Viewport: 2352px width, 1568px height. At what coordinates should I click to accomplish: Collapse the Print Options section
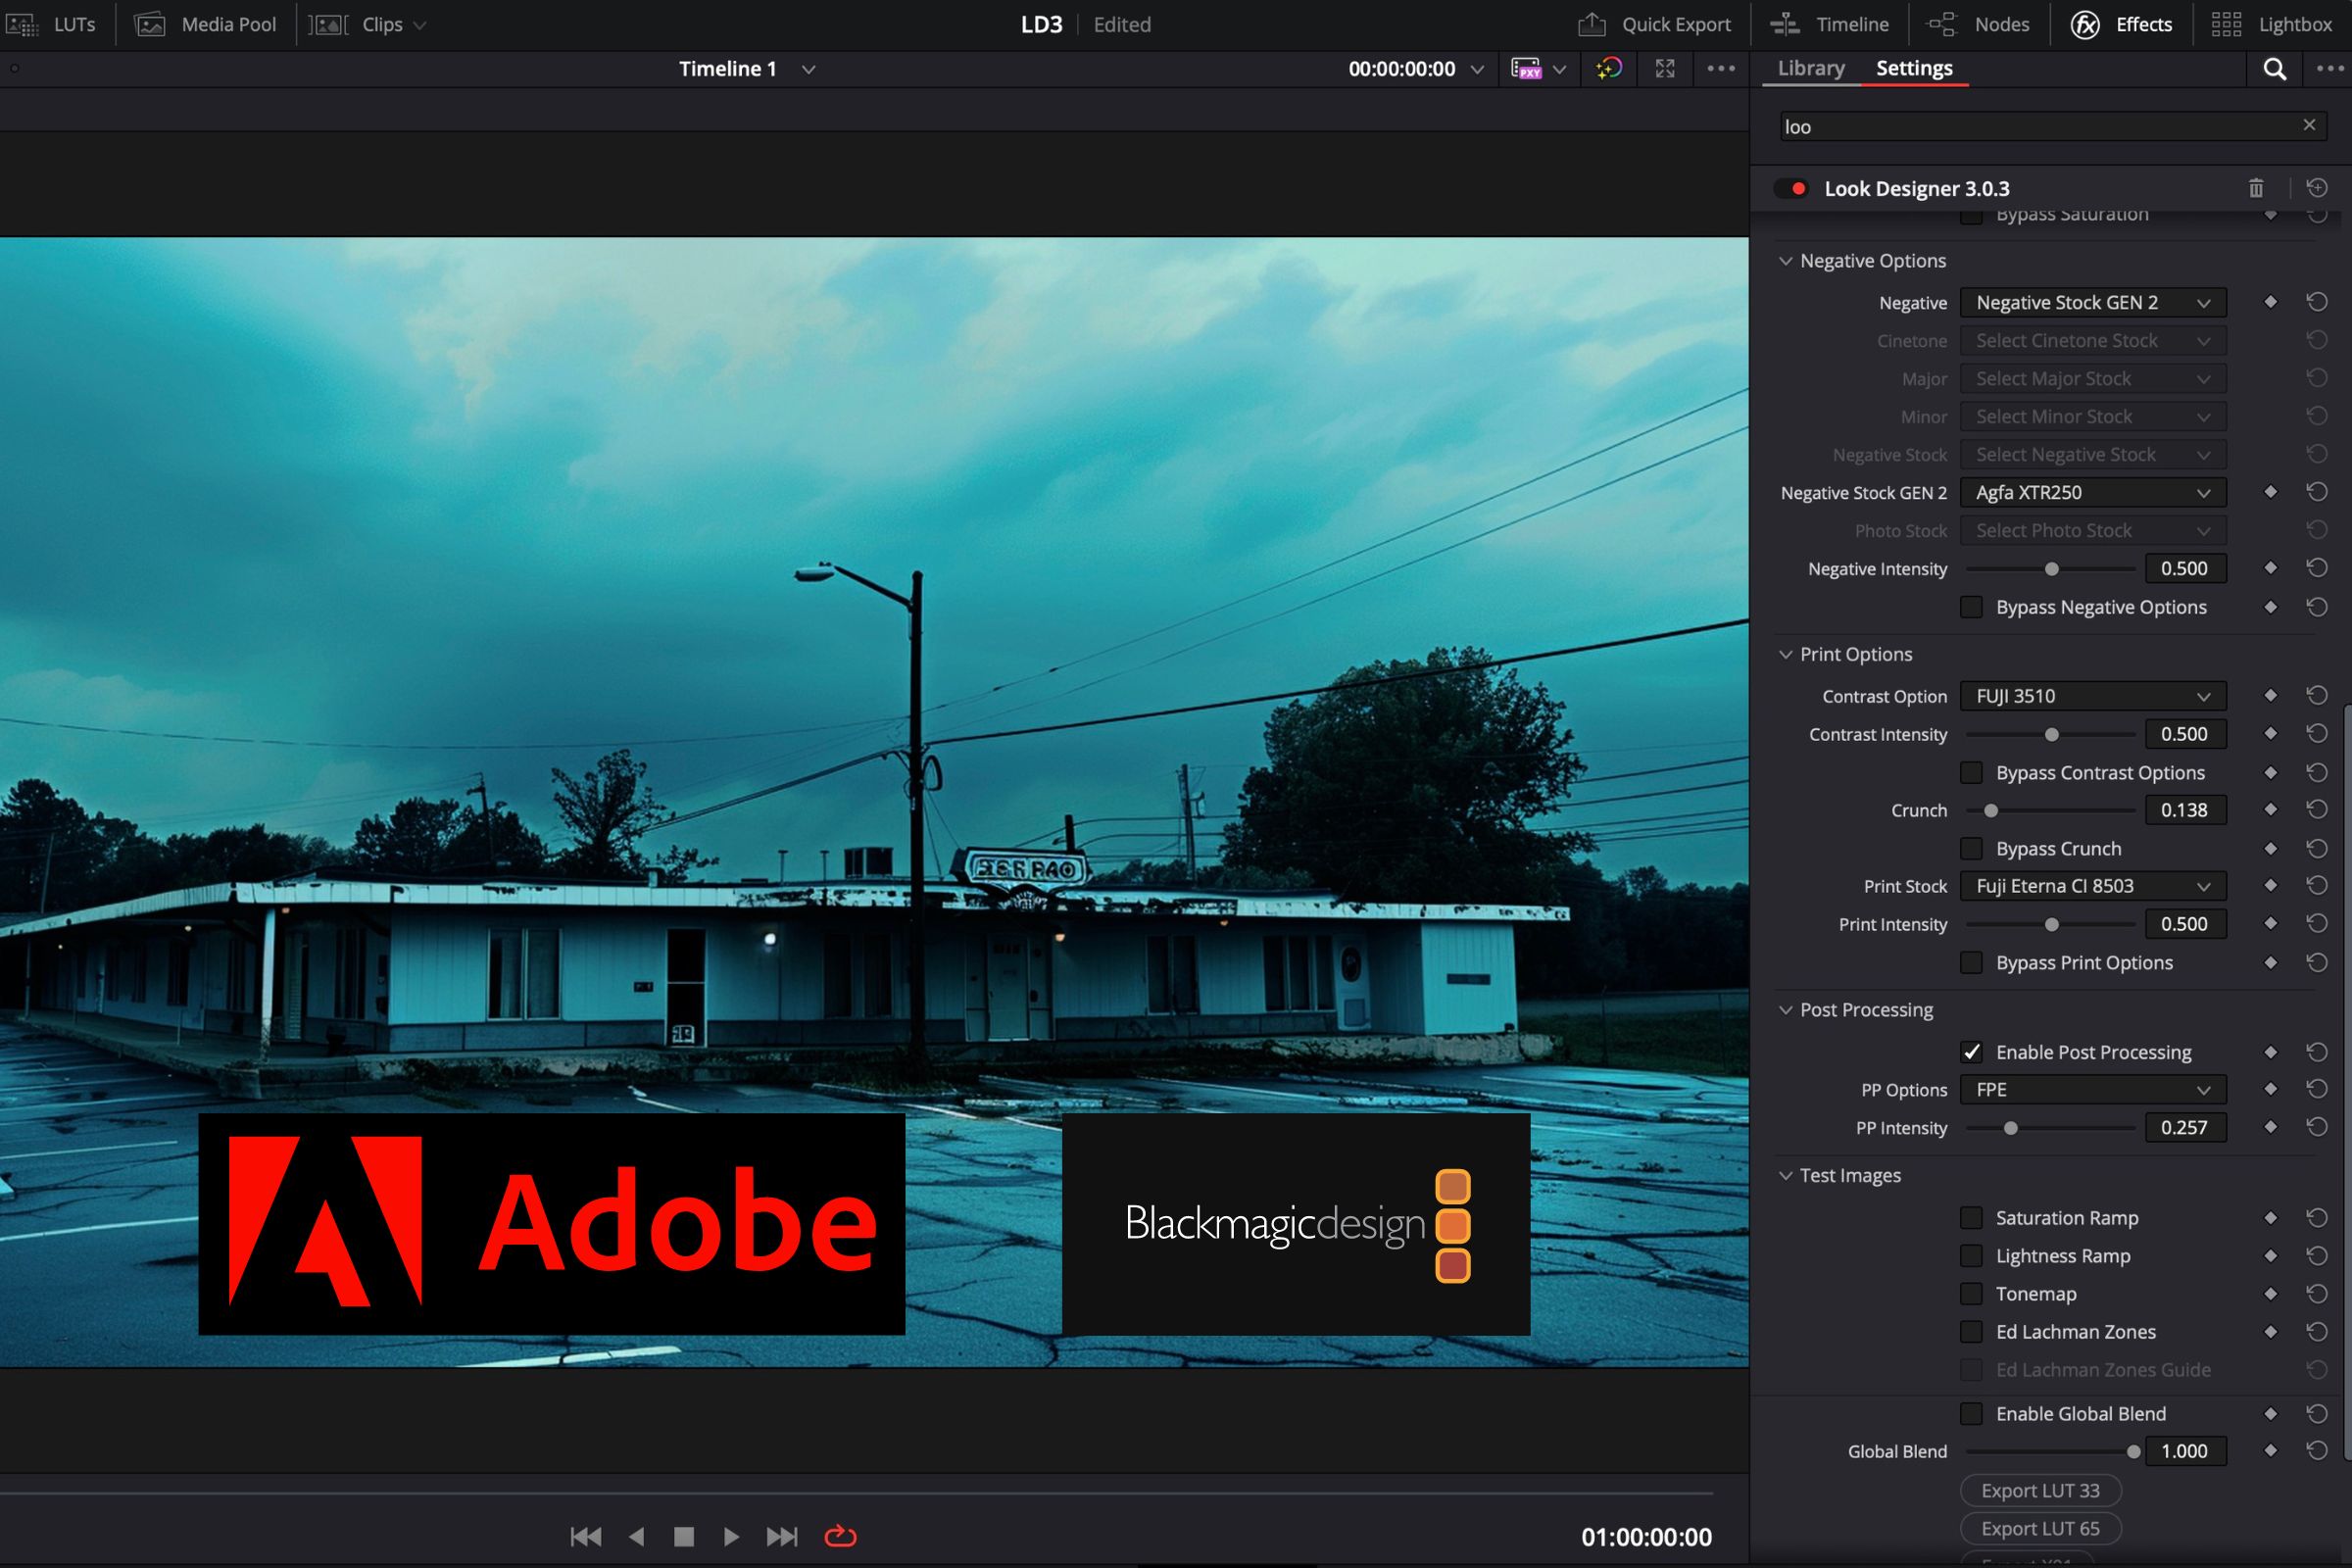click(x=1786, y=654)
